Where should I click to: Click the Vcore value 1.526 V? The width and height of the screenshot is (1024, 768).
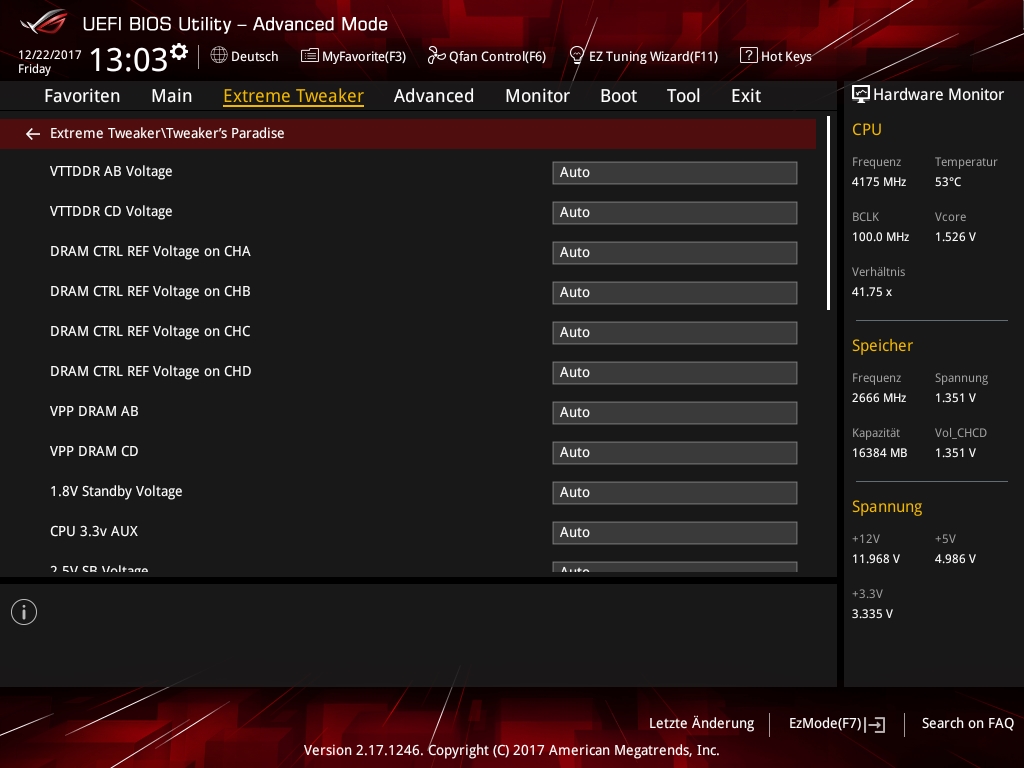point(955,237)
